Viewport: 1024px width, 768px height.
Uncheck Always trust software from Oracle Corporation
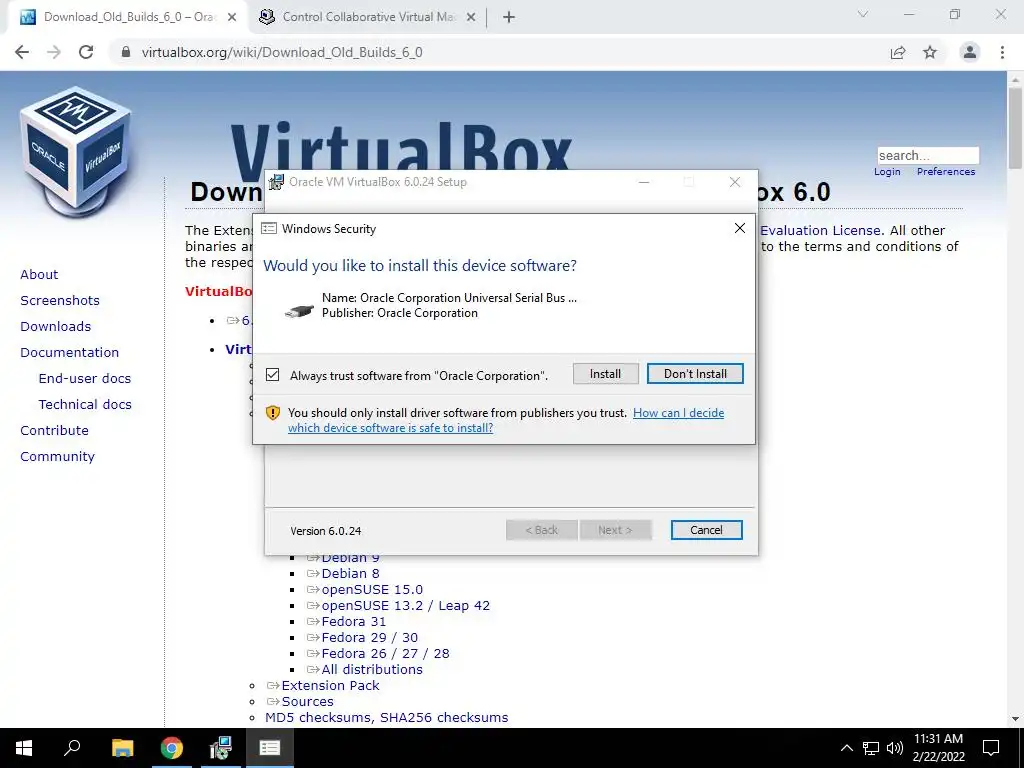(x=272, y=375)
